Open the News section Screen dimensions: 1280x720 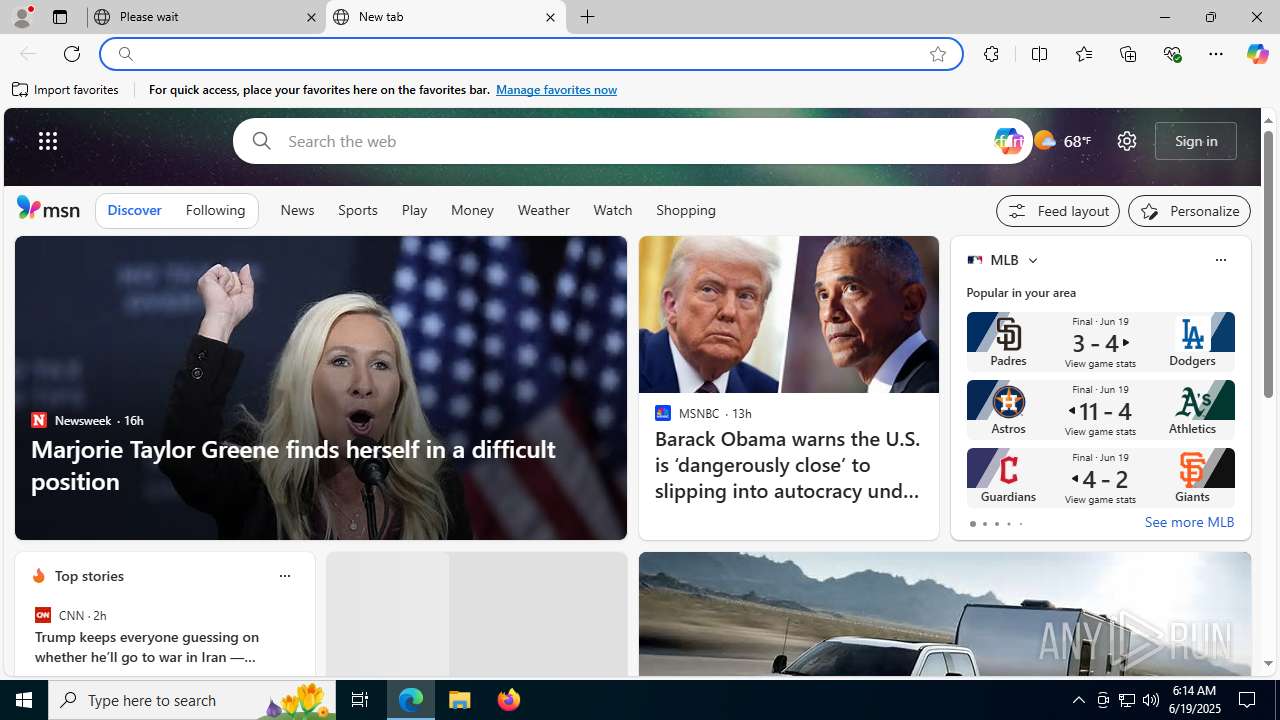tap(297, 211)
